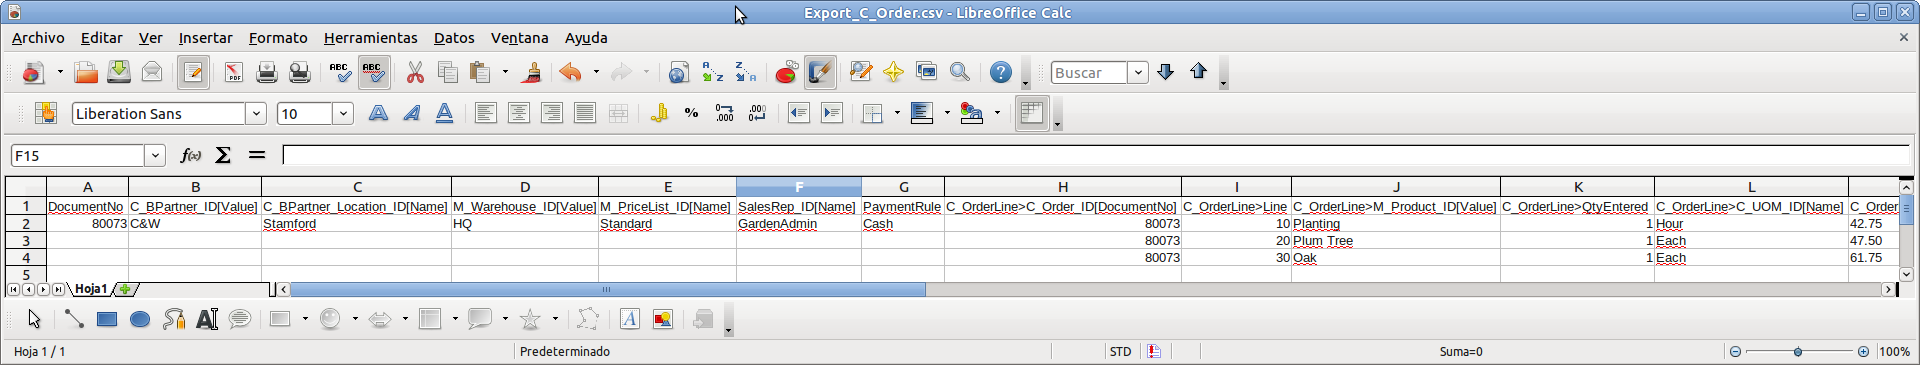1920x365 pixels.
Task: Select row 2 header
Action: pyautogui.click(x=26, y=224)
